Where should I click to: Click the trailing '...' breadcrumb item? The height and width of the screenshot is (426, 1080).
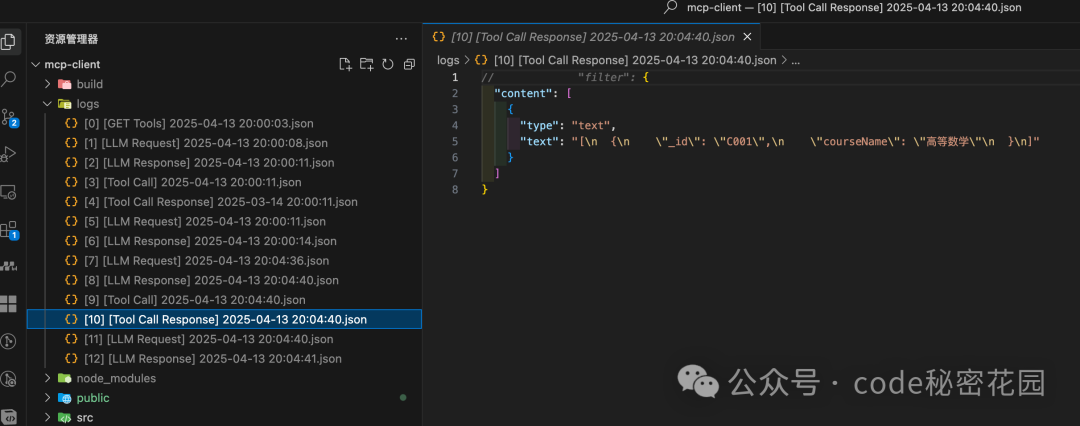click(x=796, y=61)
